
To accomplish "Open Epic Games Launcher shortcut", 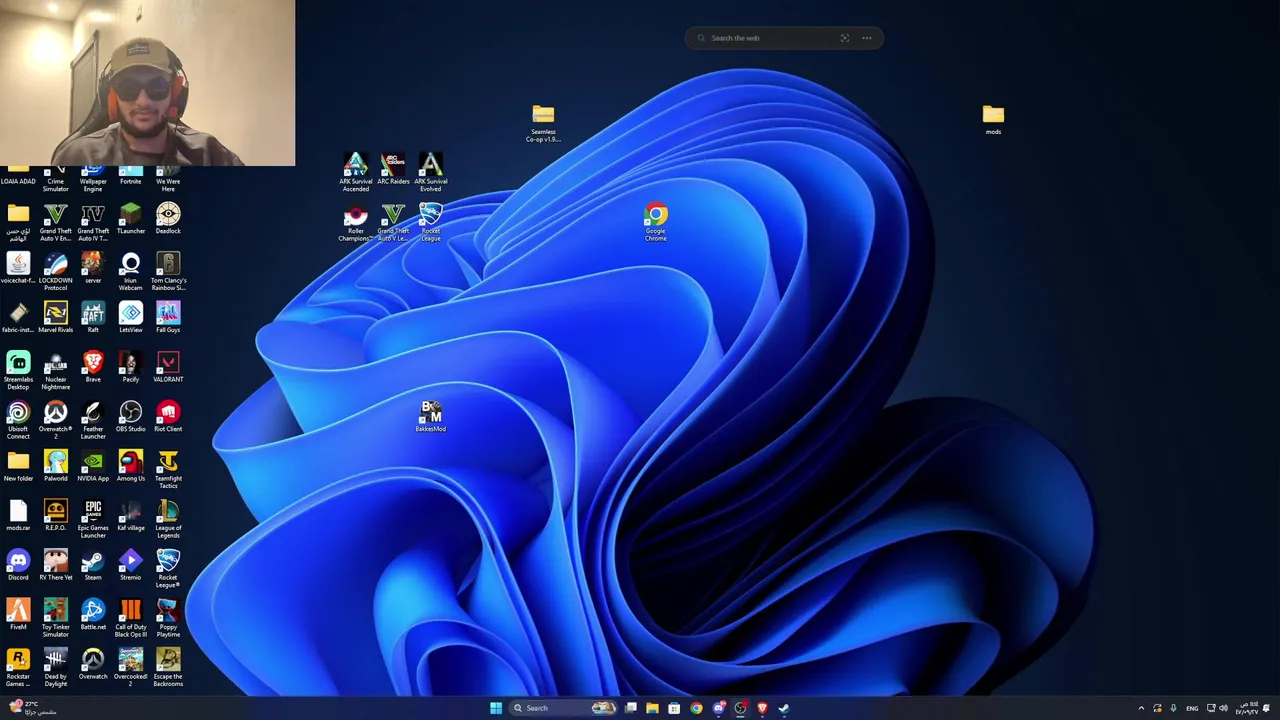I will click(x=93, y=519).
